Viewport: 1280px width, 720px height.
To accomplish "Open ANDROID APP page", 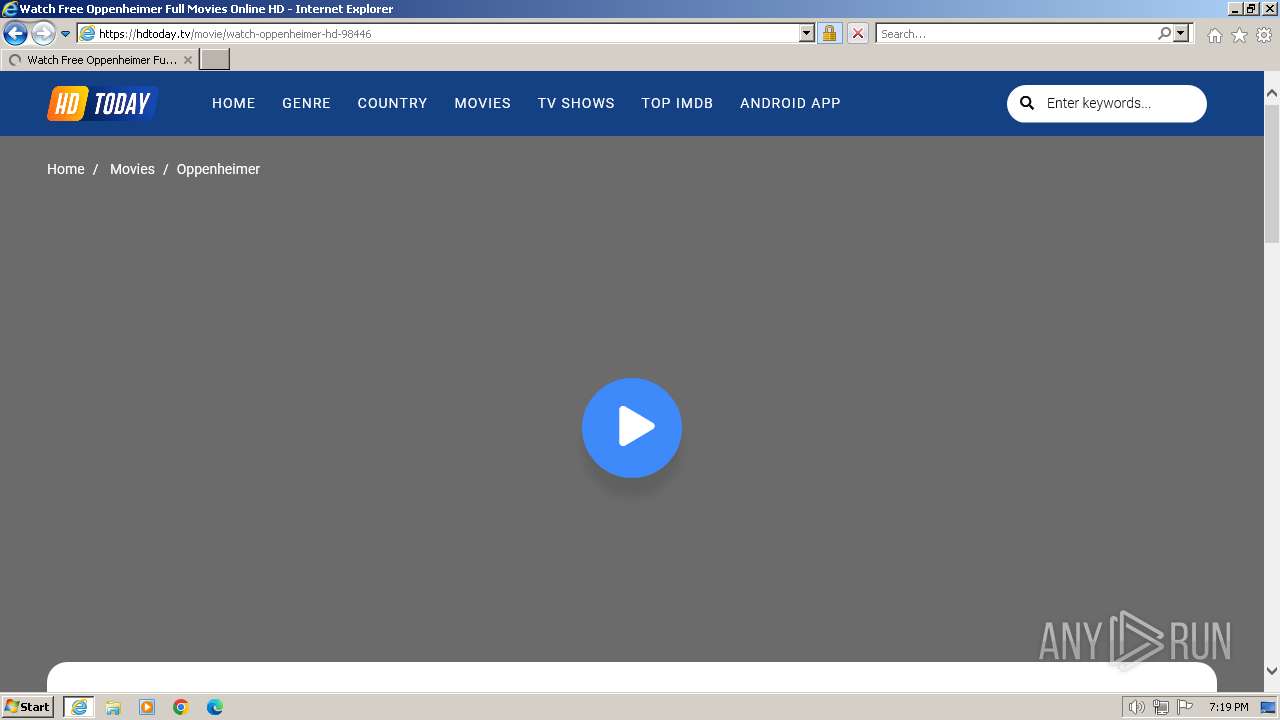I will 790,103.
